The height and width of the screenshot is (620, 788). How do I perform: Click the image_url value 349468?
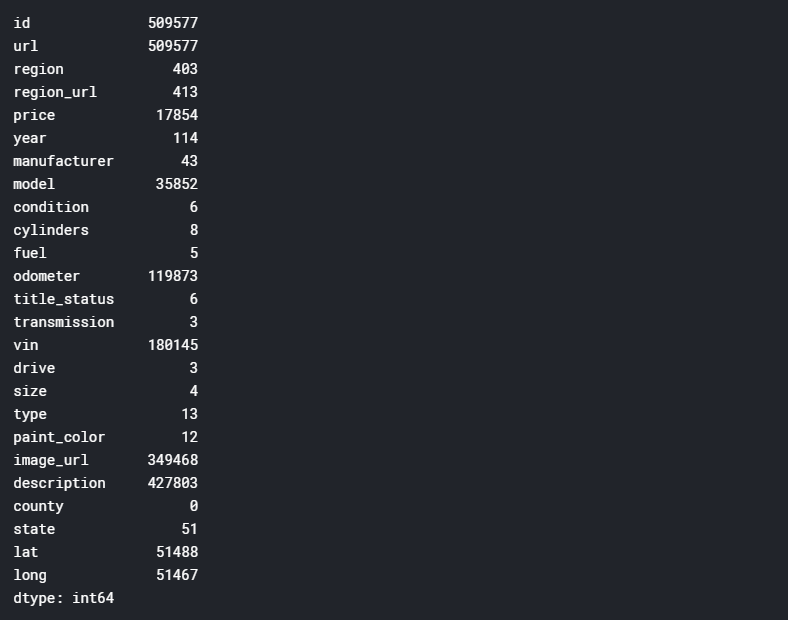point(172,460)
